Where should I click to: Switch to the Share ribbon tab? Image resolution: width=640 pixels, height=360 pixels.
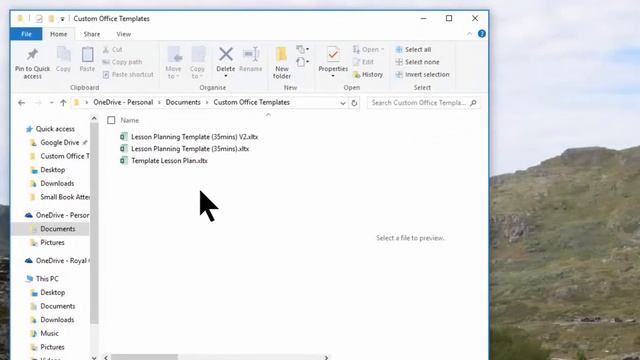click(92, 34)
